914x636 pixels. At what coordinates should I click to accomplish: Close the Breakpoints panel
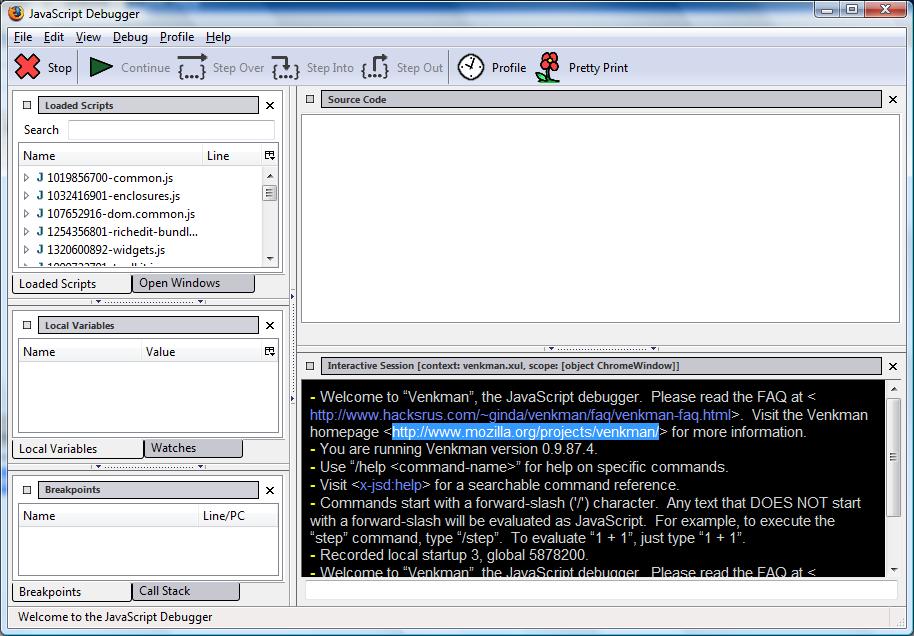[x=270, y=490]
